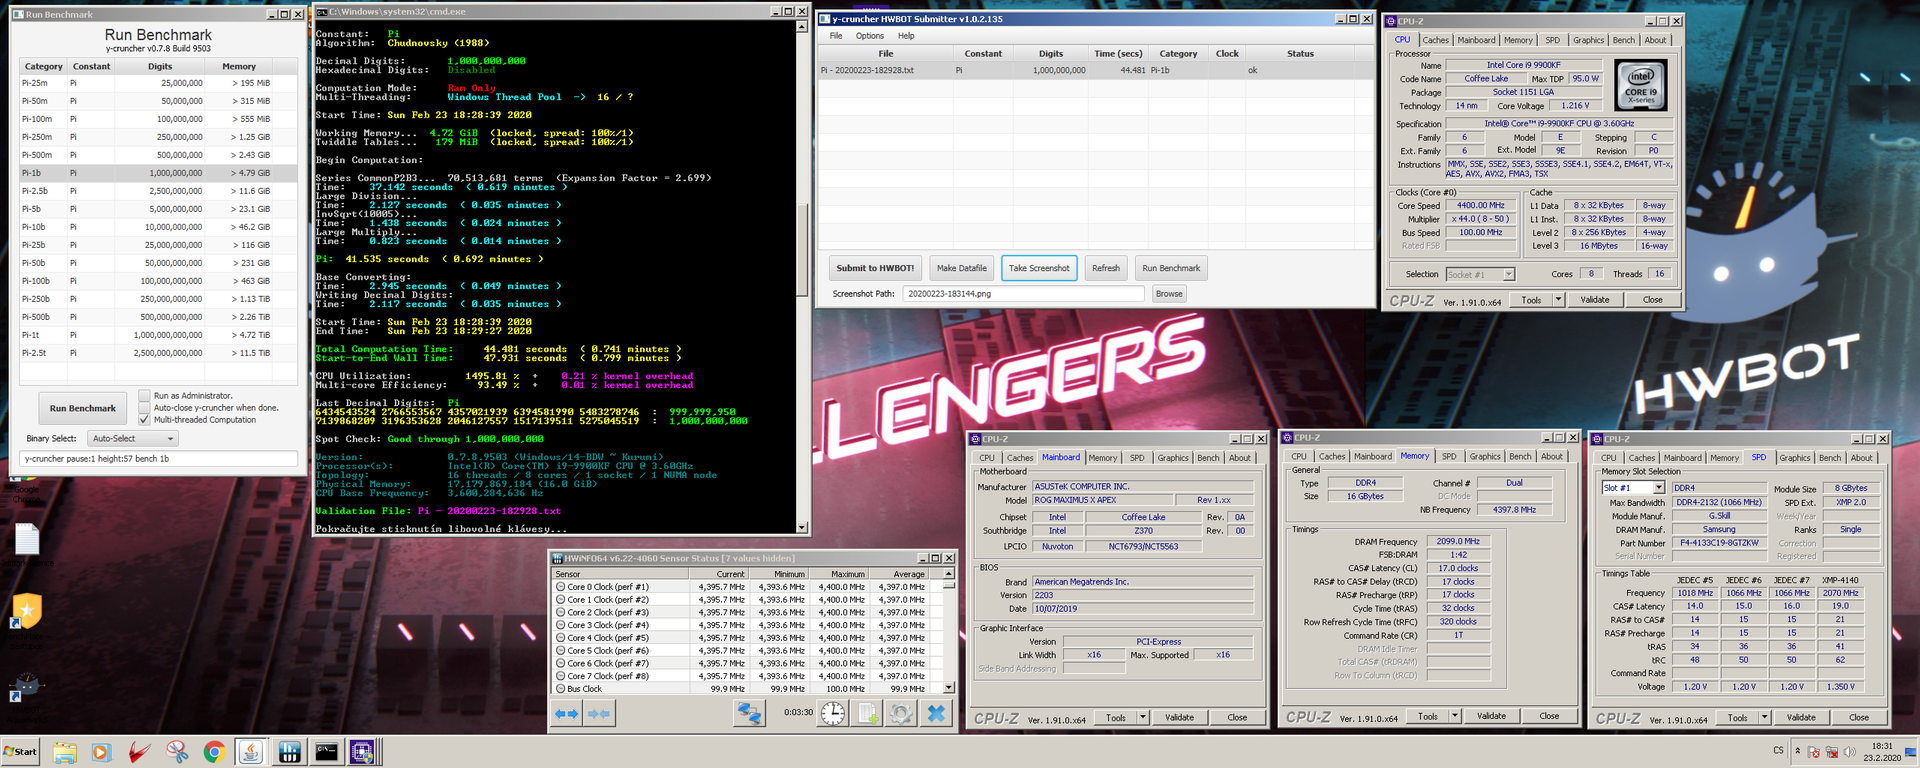Click CS language indicator on taskbar
This screenshot has width=1920, height=768.
pos(1778,750)
